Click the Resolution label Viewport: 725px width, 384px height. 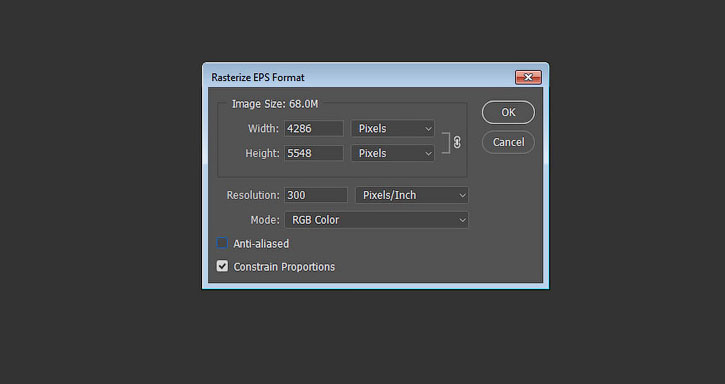[253, 195]
